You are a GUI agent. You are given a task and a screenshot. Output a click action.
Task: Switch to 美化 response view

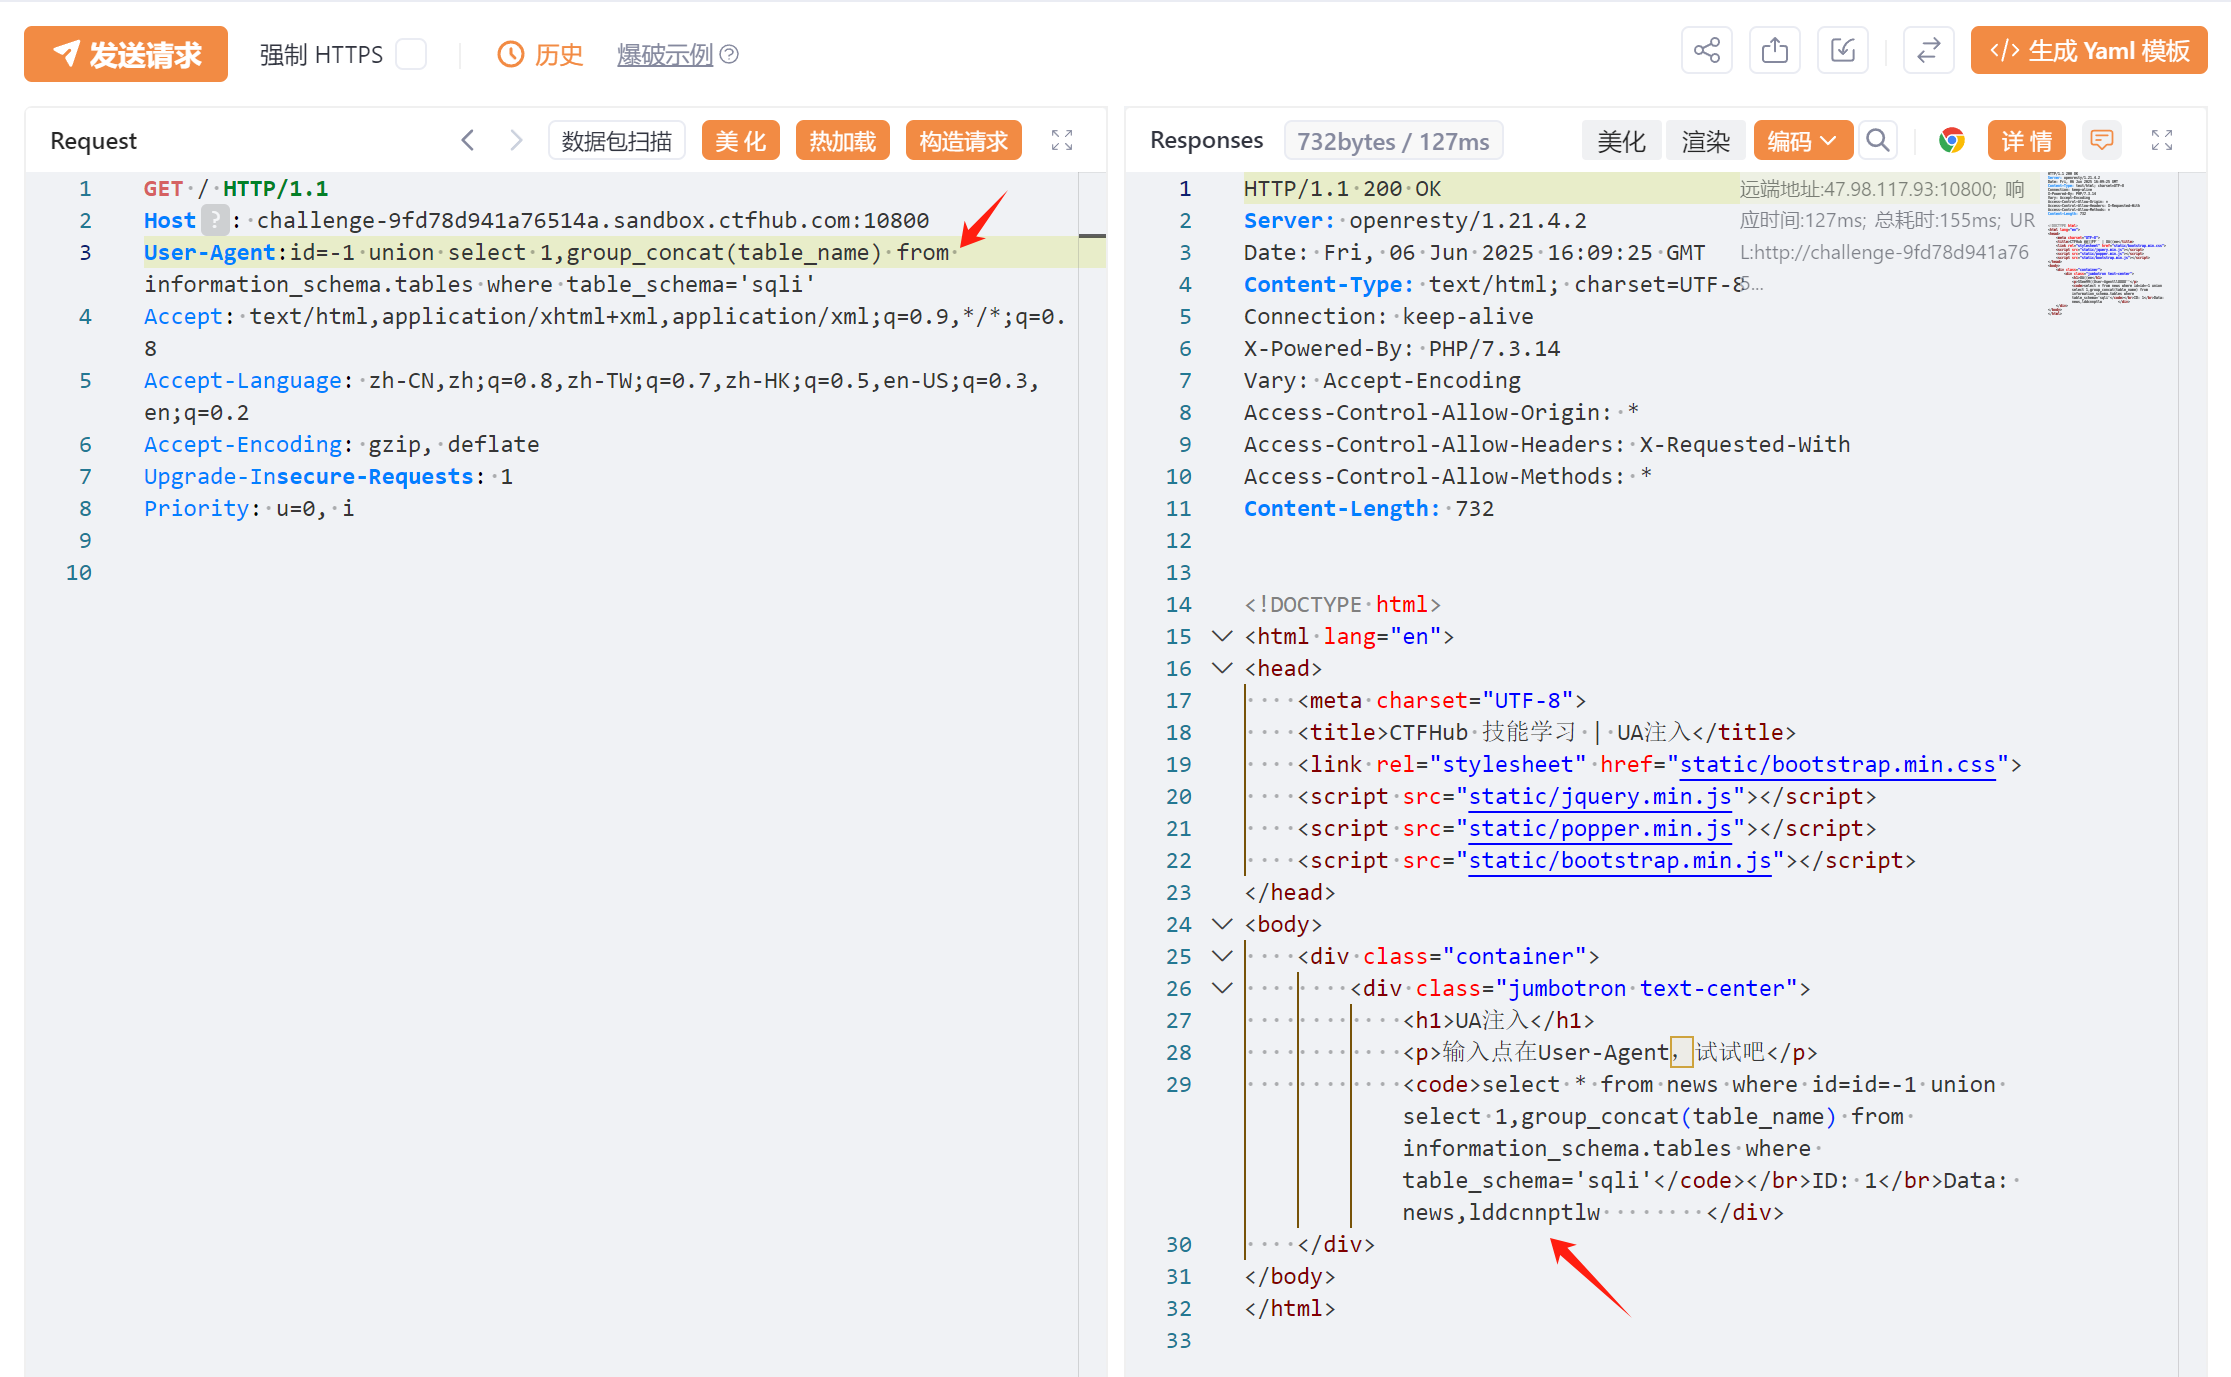tap(1621, 141)
